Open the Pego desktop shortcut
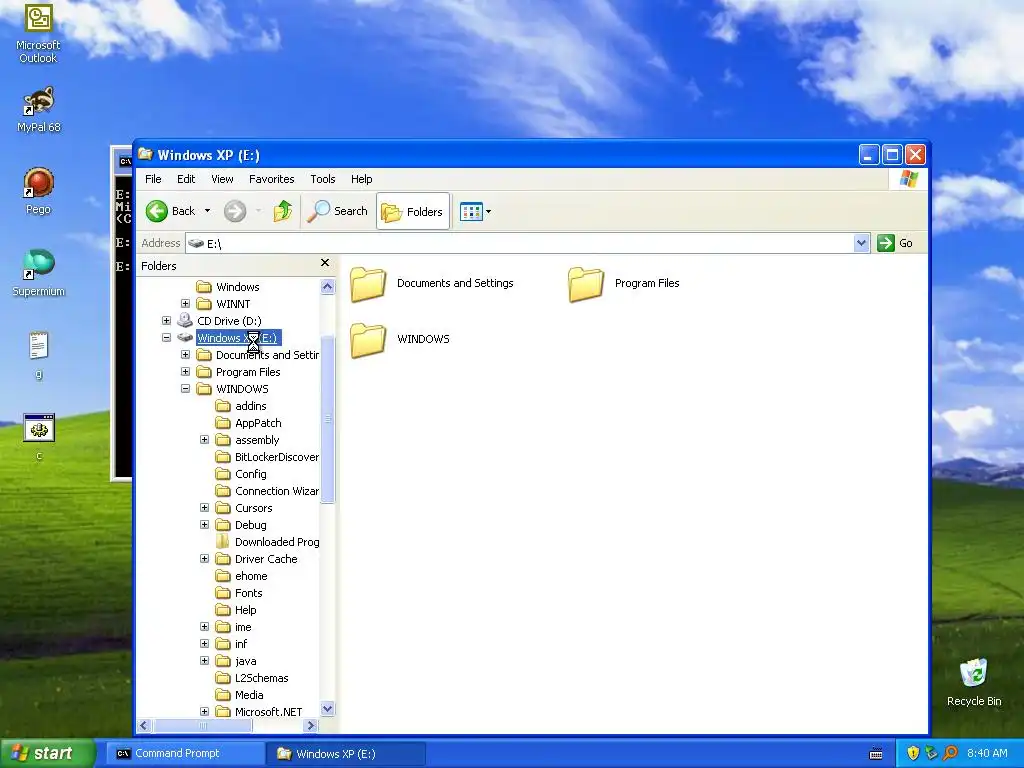This screenshot has width=1024, height=768. point(38,191)
